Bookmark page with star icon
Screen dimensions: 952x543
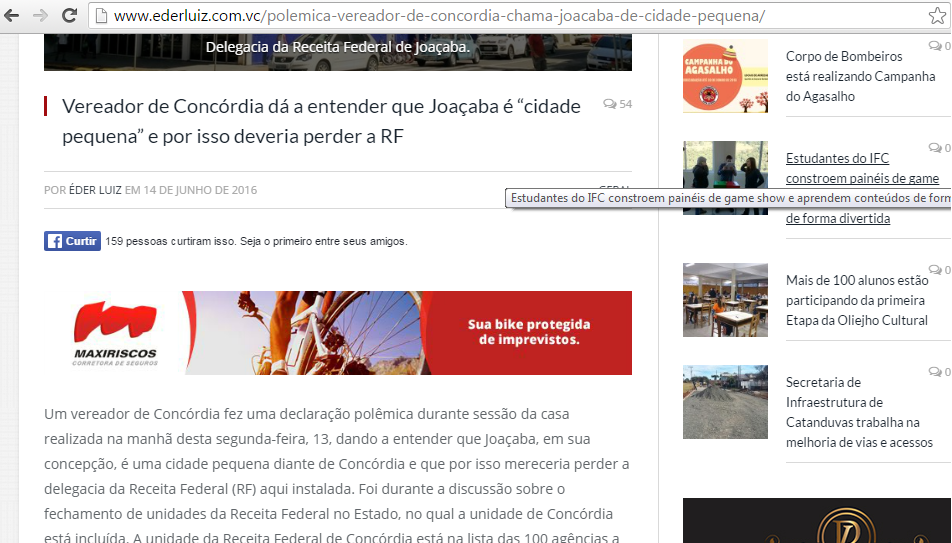(x=937, y=16)
